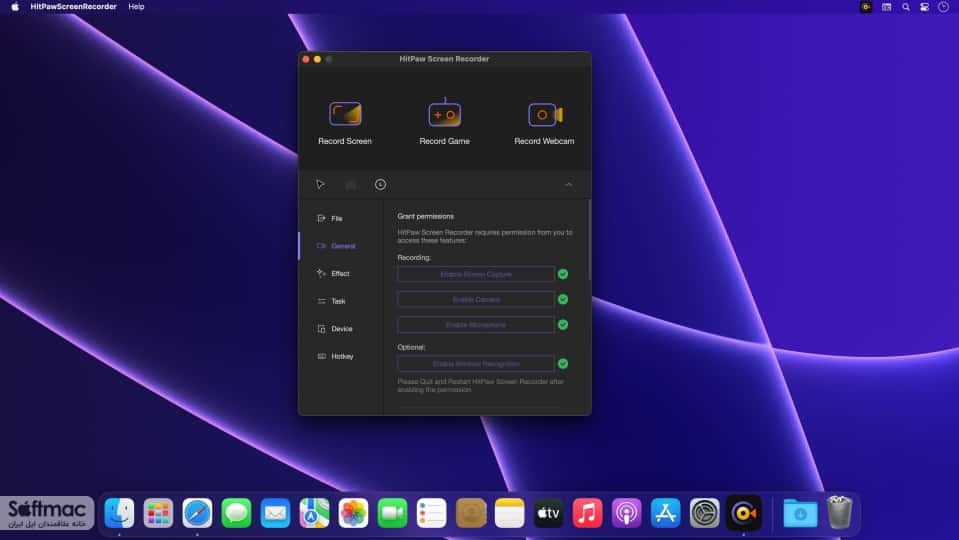This screenshot has height=540, width=959.
Task: Open the Help menu
Action: pyautogui.click(x=136, y=7)
